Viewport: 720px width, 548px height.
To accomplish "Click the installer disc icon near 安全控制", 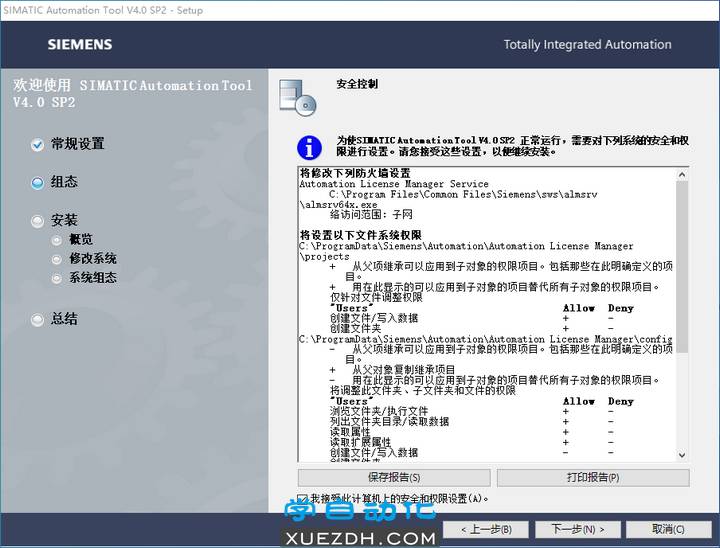I will [298, 97].
